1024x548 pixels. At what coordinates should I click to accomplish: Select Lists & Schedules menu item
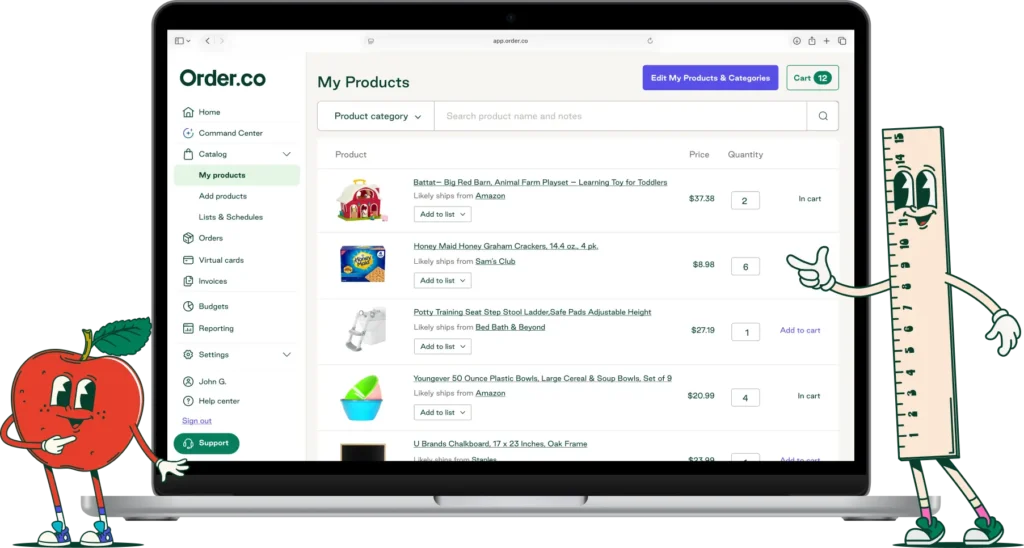click(231, 217)
